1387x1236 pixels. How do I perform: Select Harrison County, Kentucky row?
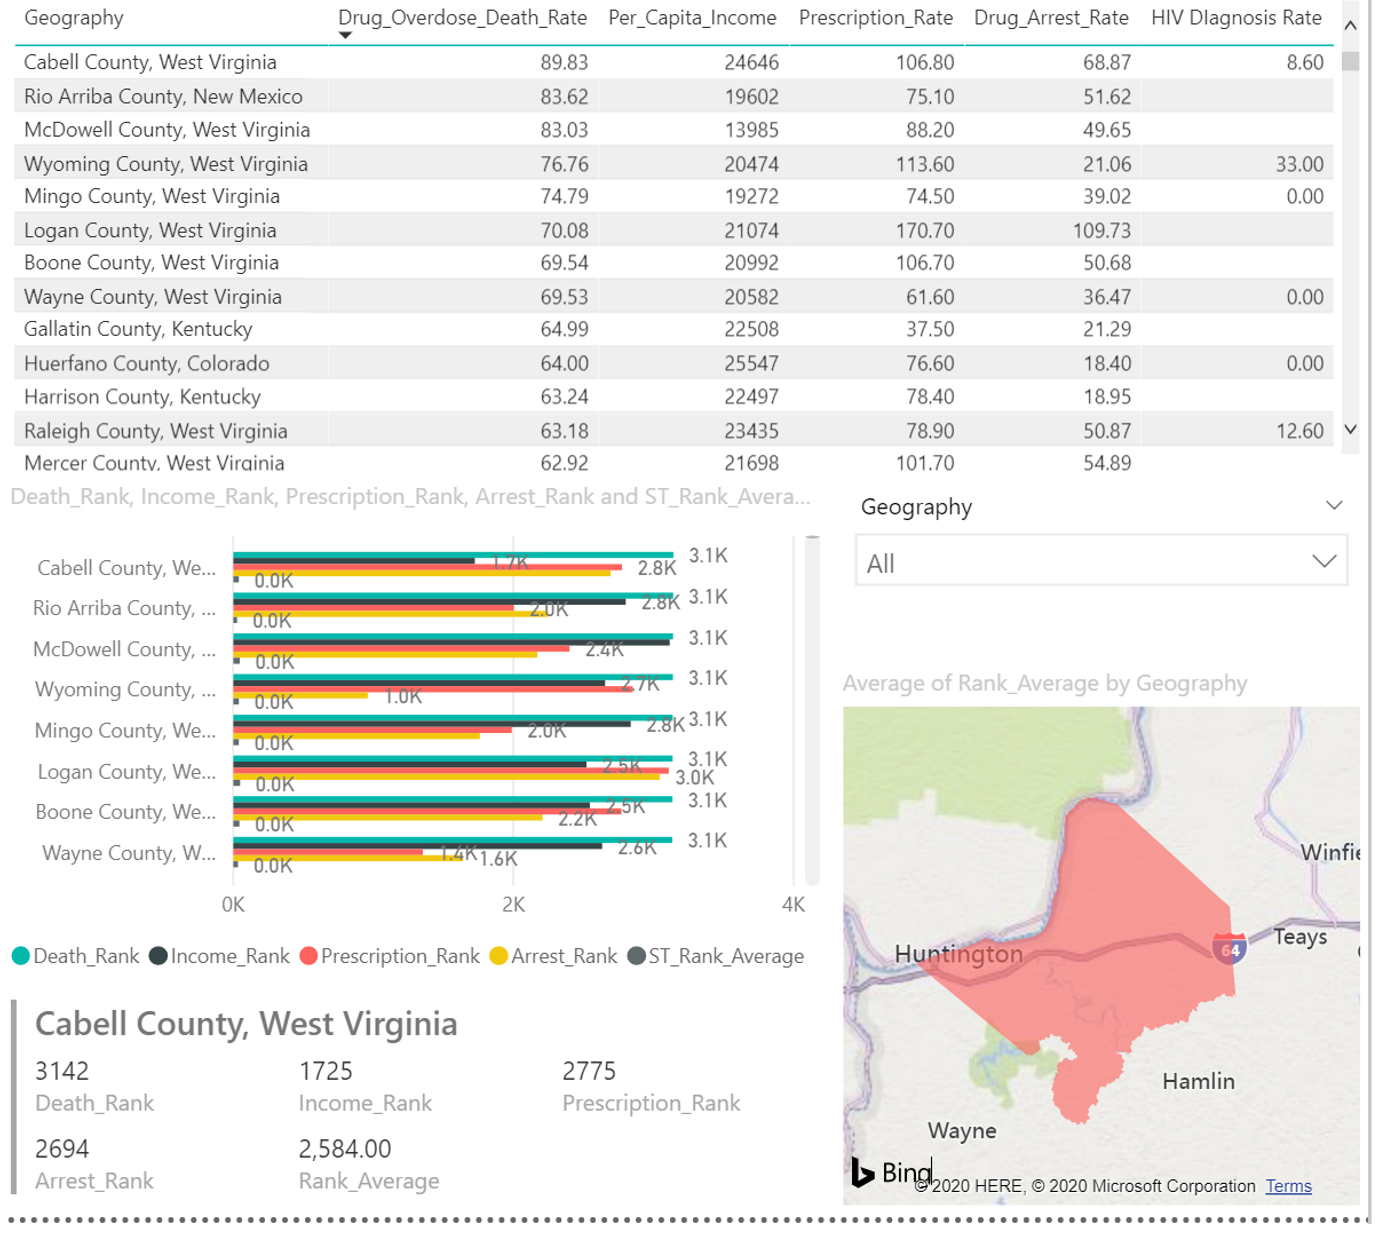tap(673, 397)
